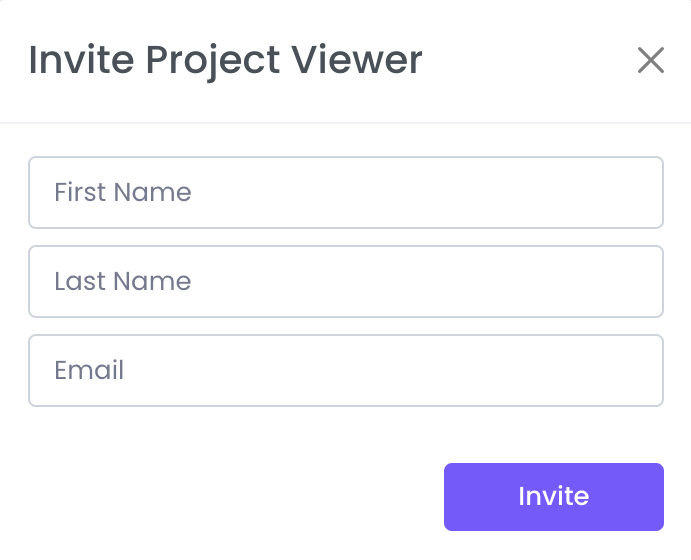691x560 pixels.
Task: Select the Last Name entry box
Action: click(346, 281)
